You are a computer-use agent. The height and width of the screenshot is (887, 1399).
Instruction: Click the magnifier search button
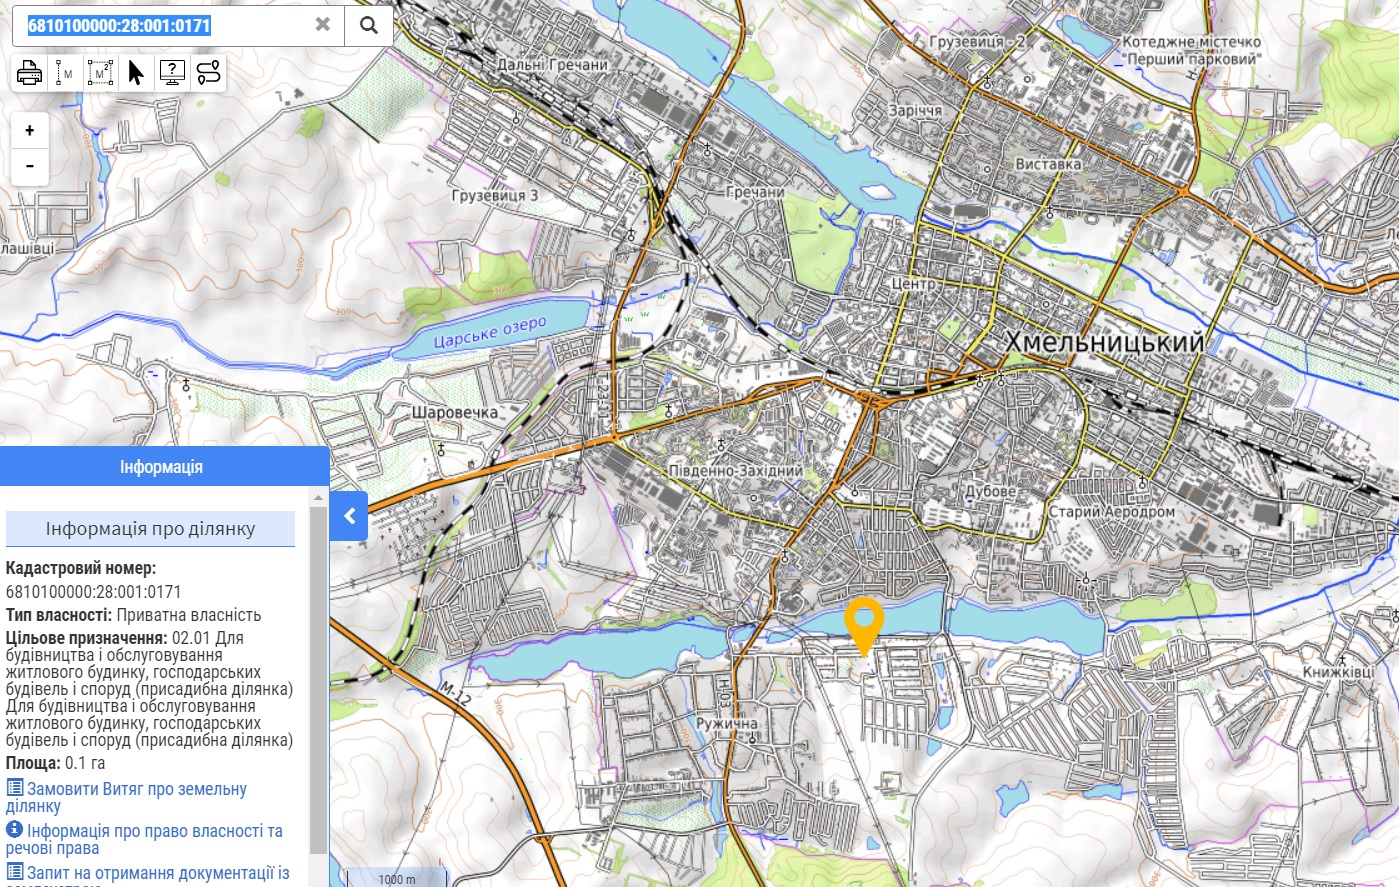[369, 25]
